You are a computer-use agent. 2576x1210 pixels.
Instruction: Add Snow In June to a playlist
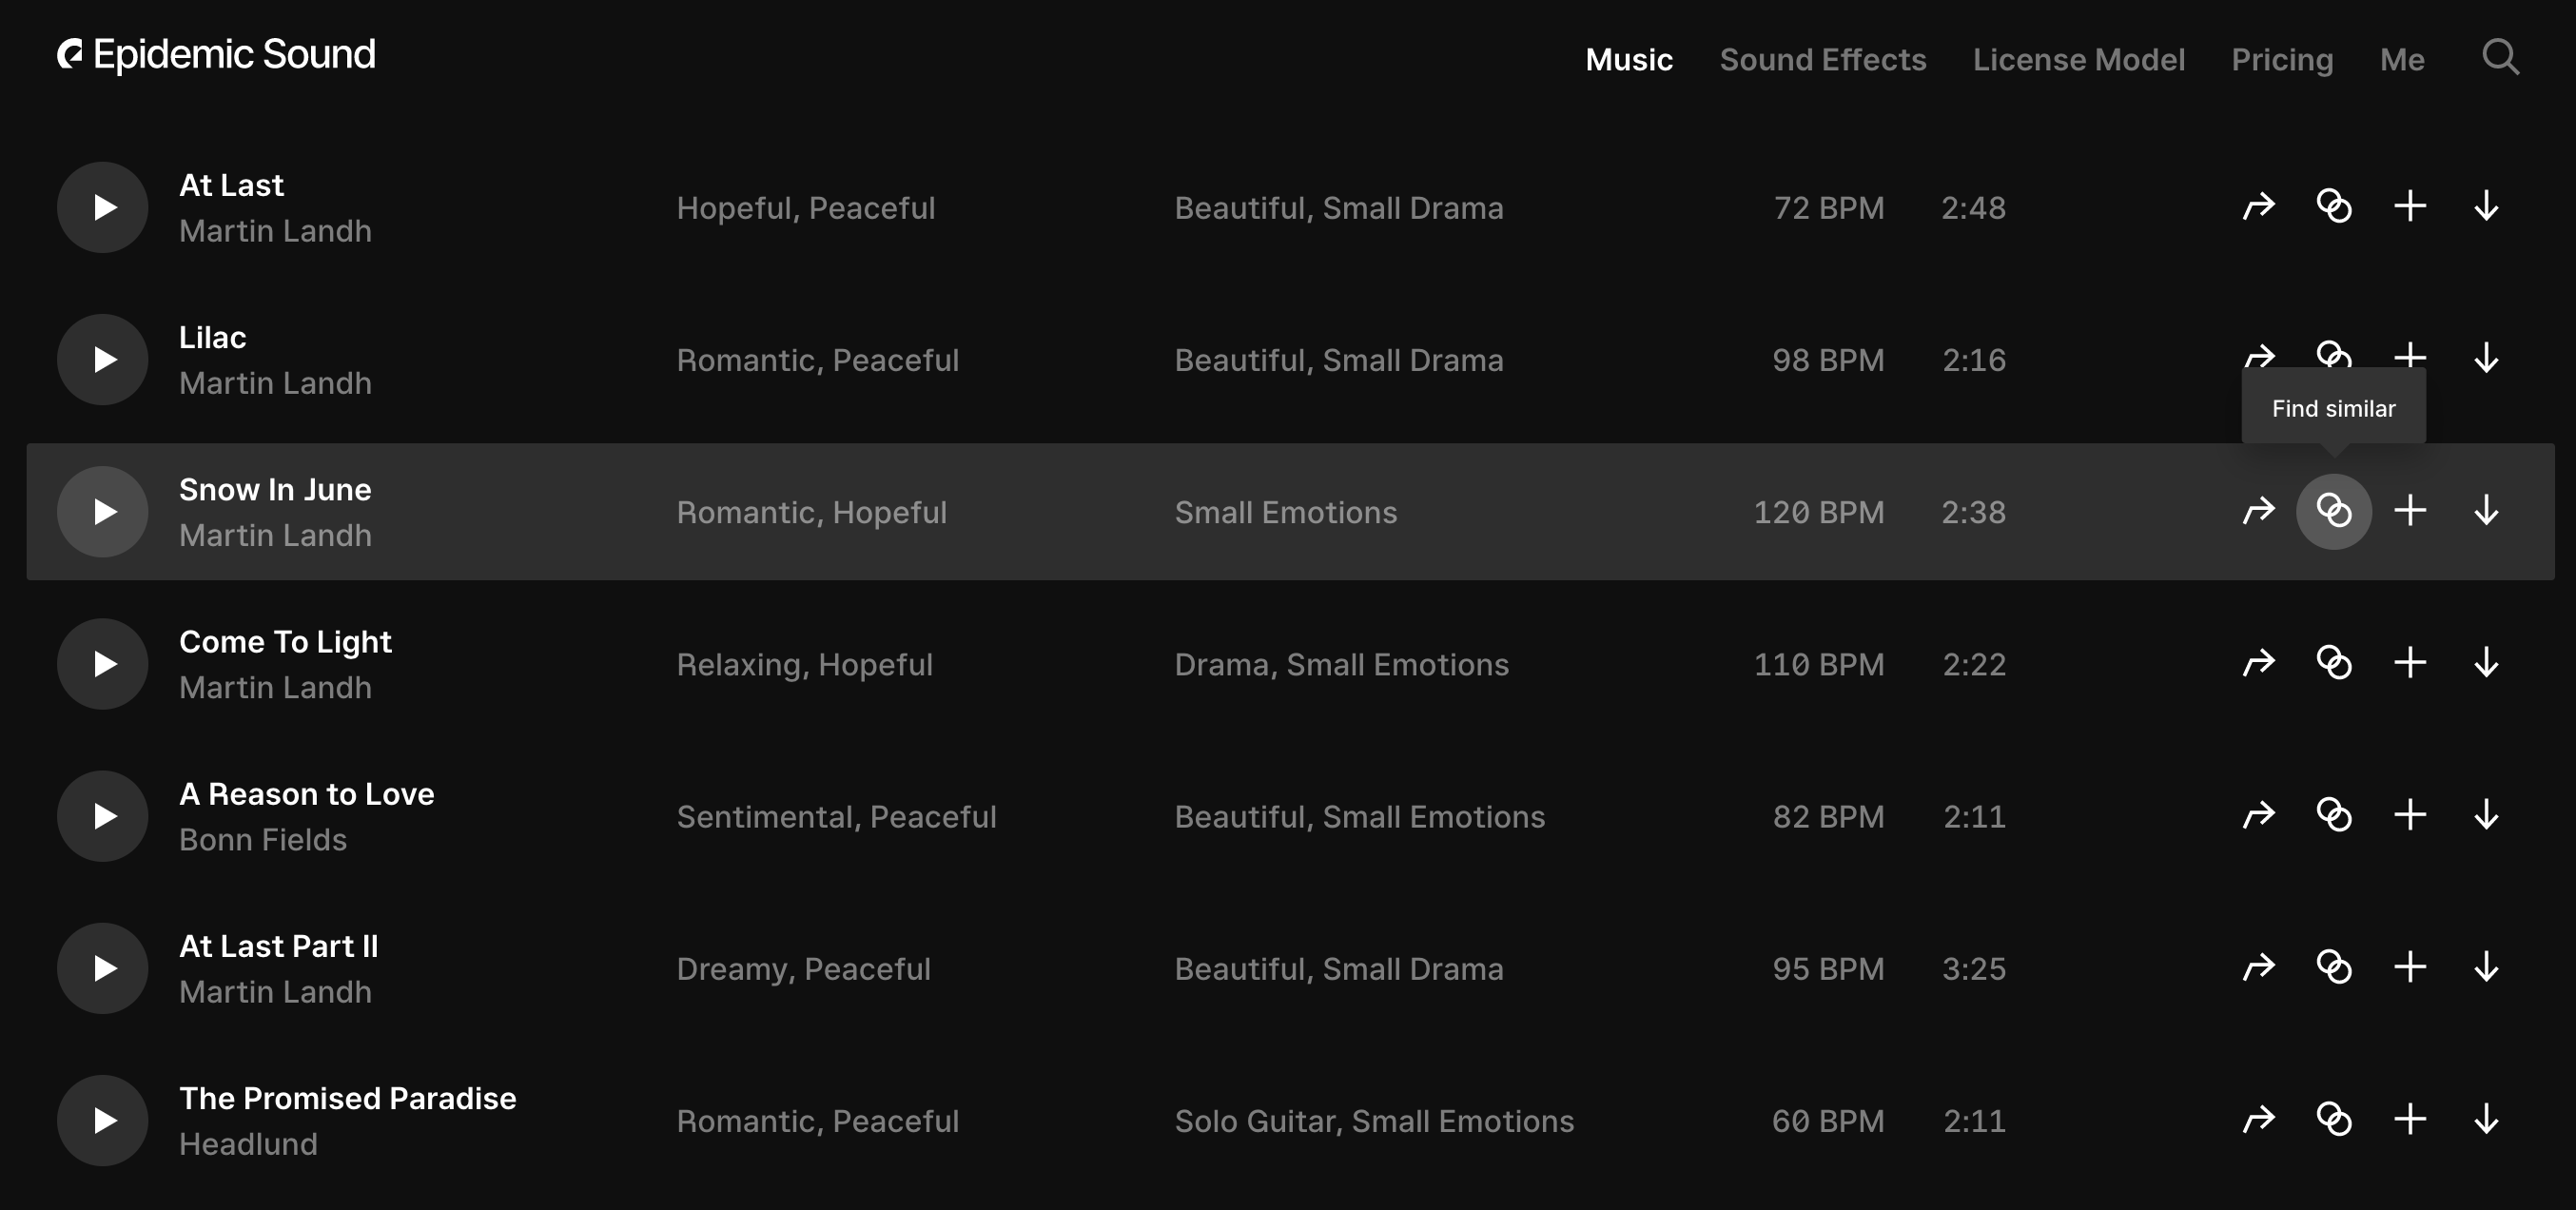(2410, 511)
